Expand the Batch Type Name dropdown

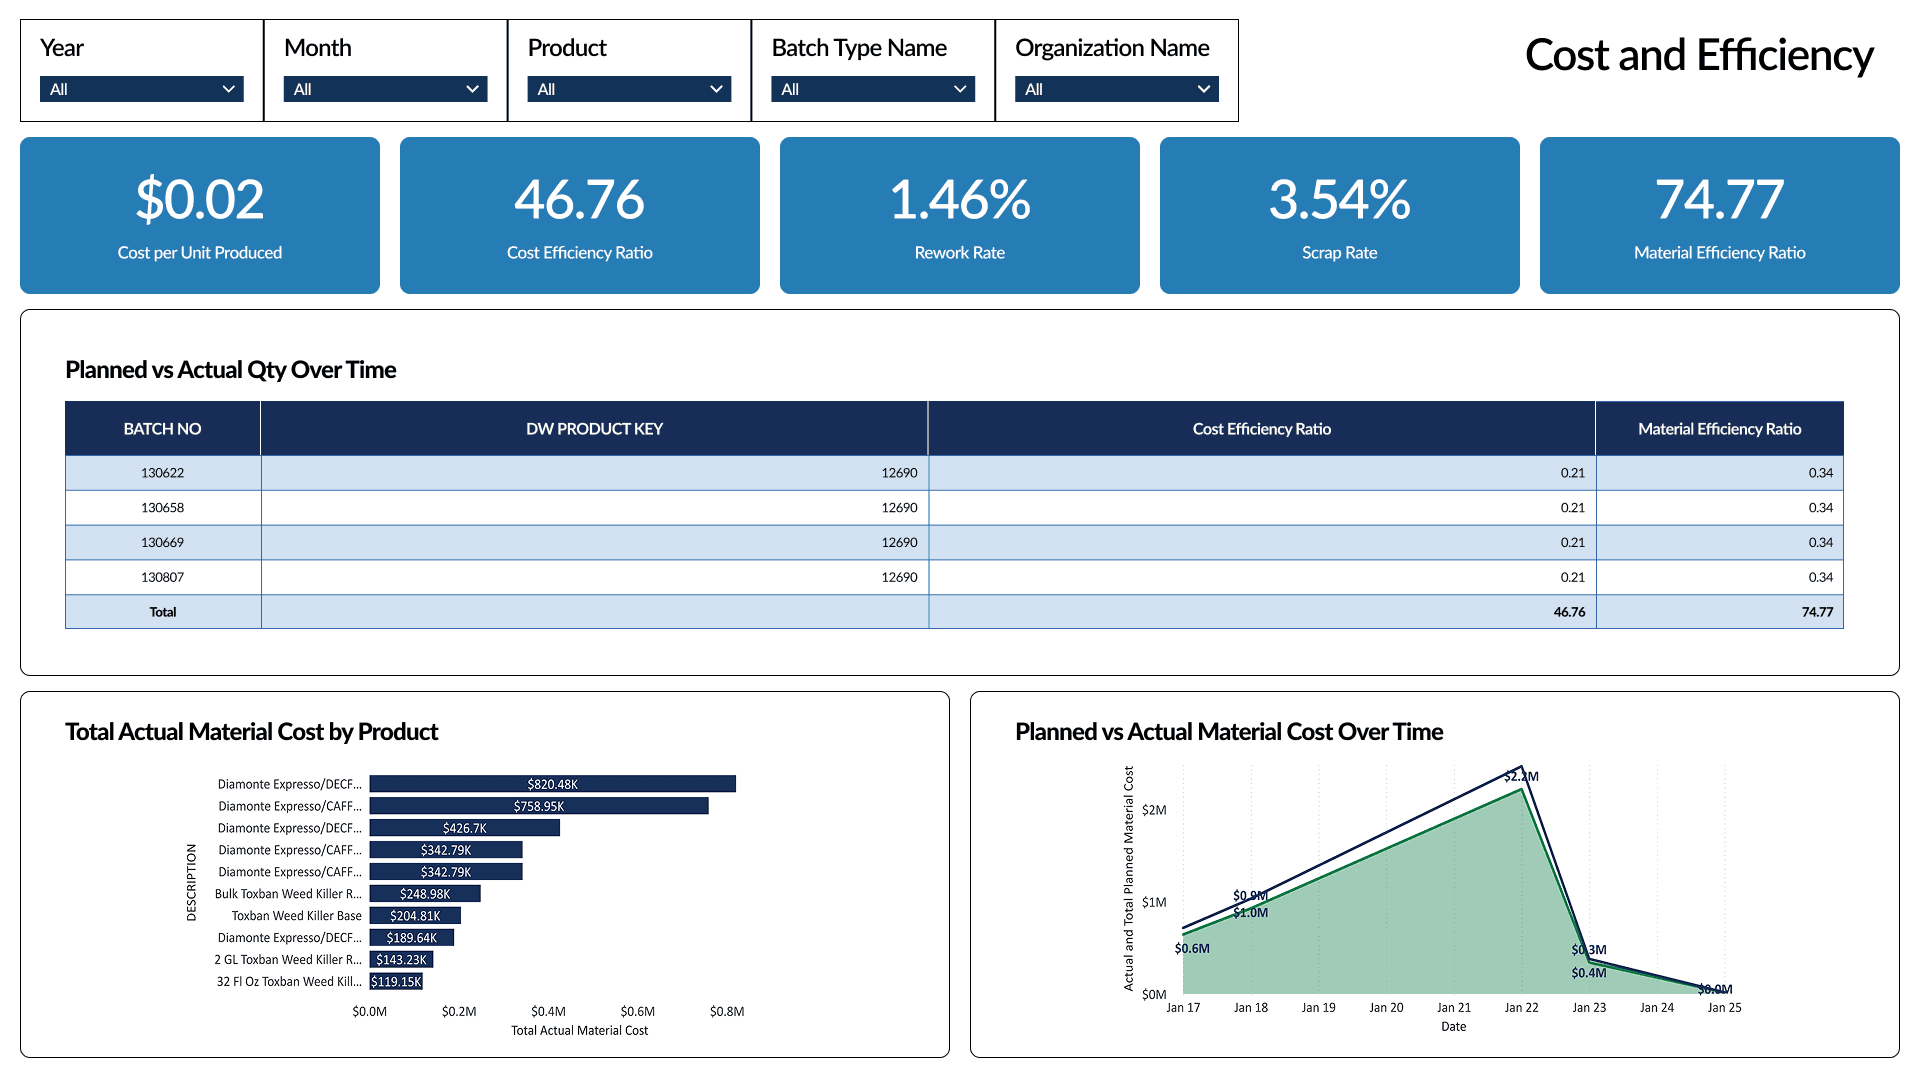pyautogui.click(x=872, y=89)
